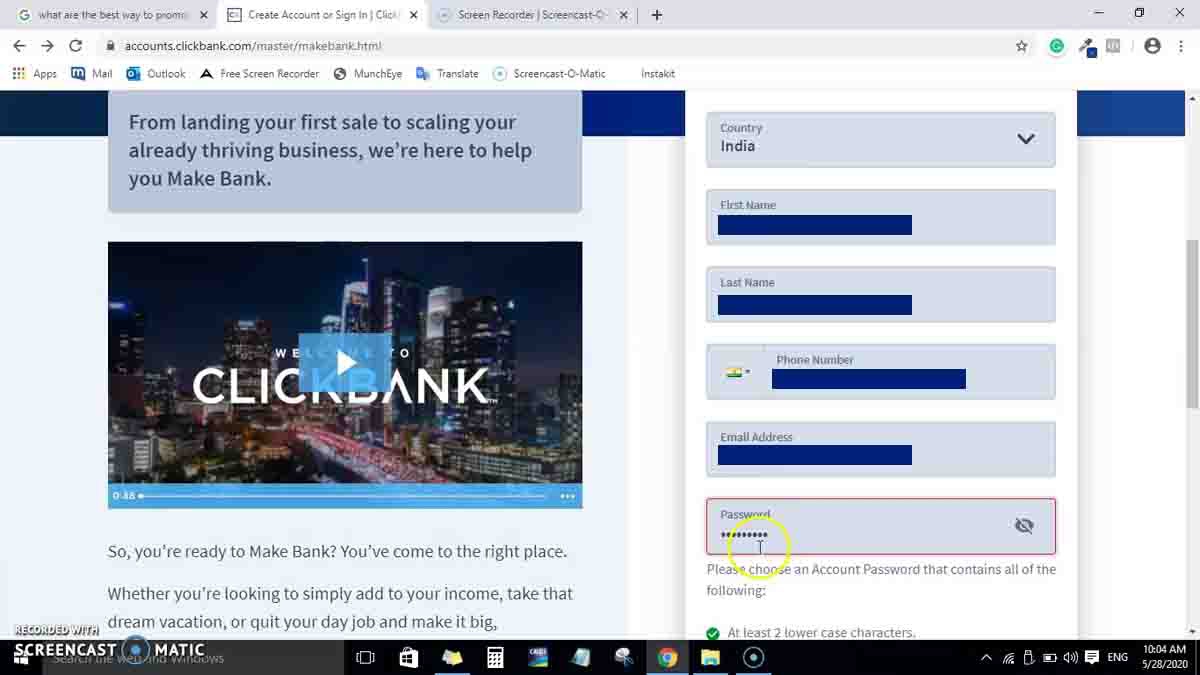Select the Create Account or Sign In tab
Viewport: 1200px width, 675px height.
(x=322, y=15)
